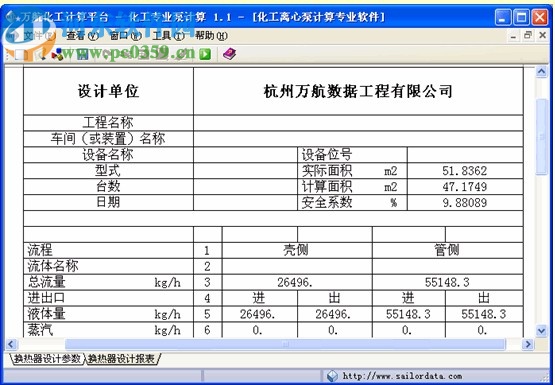This screenshot has height=385, width=555.
Task: Click the 设备名称 label cell
Action: [108, 155]
